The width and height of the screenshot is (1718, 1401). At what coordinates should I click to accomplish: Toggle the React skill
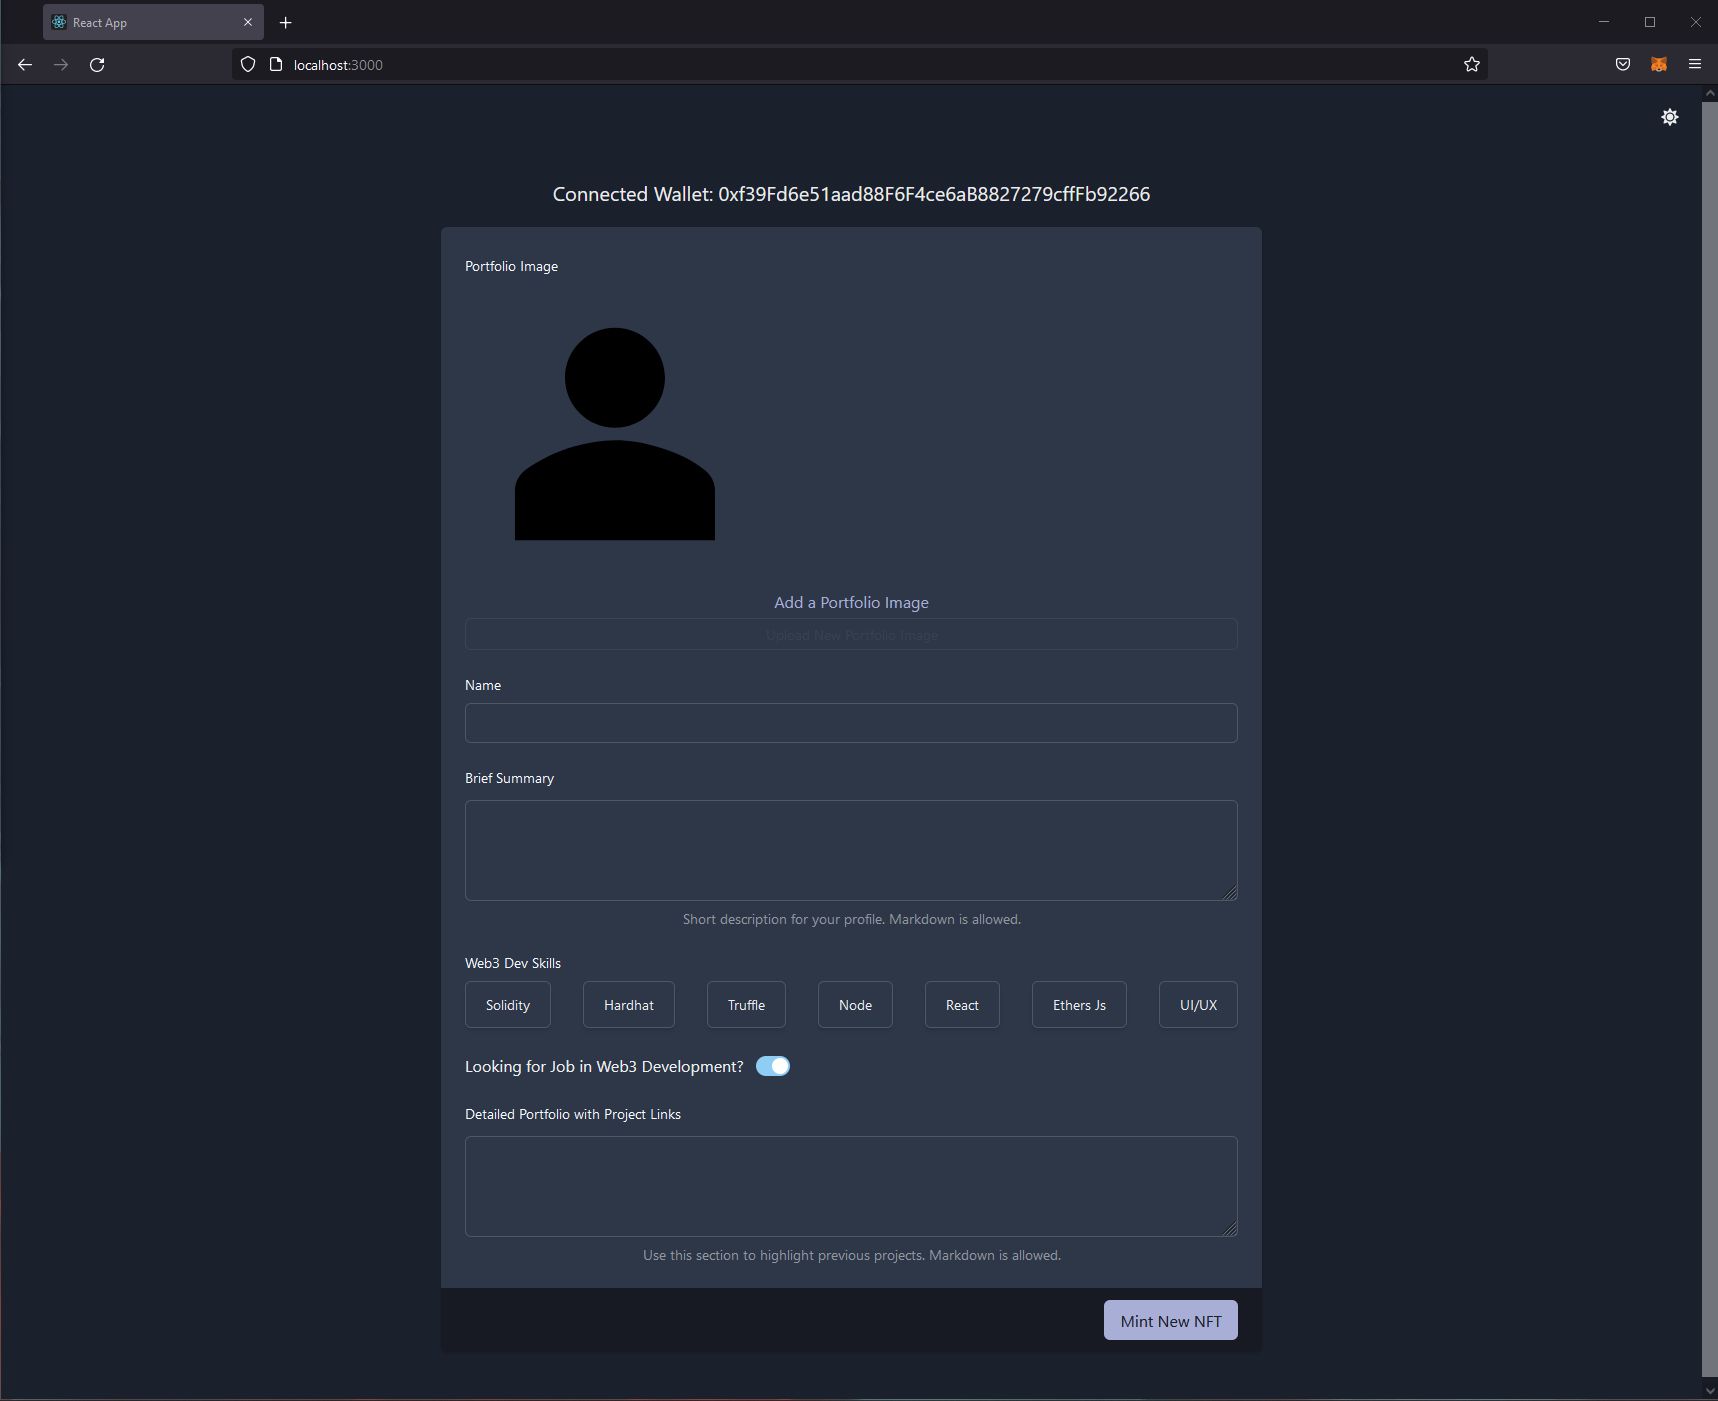(962, 1005)
